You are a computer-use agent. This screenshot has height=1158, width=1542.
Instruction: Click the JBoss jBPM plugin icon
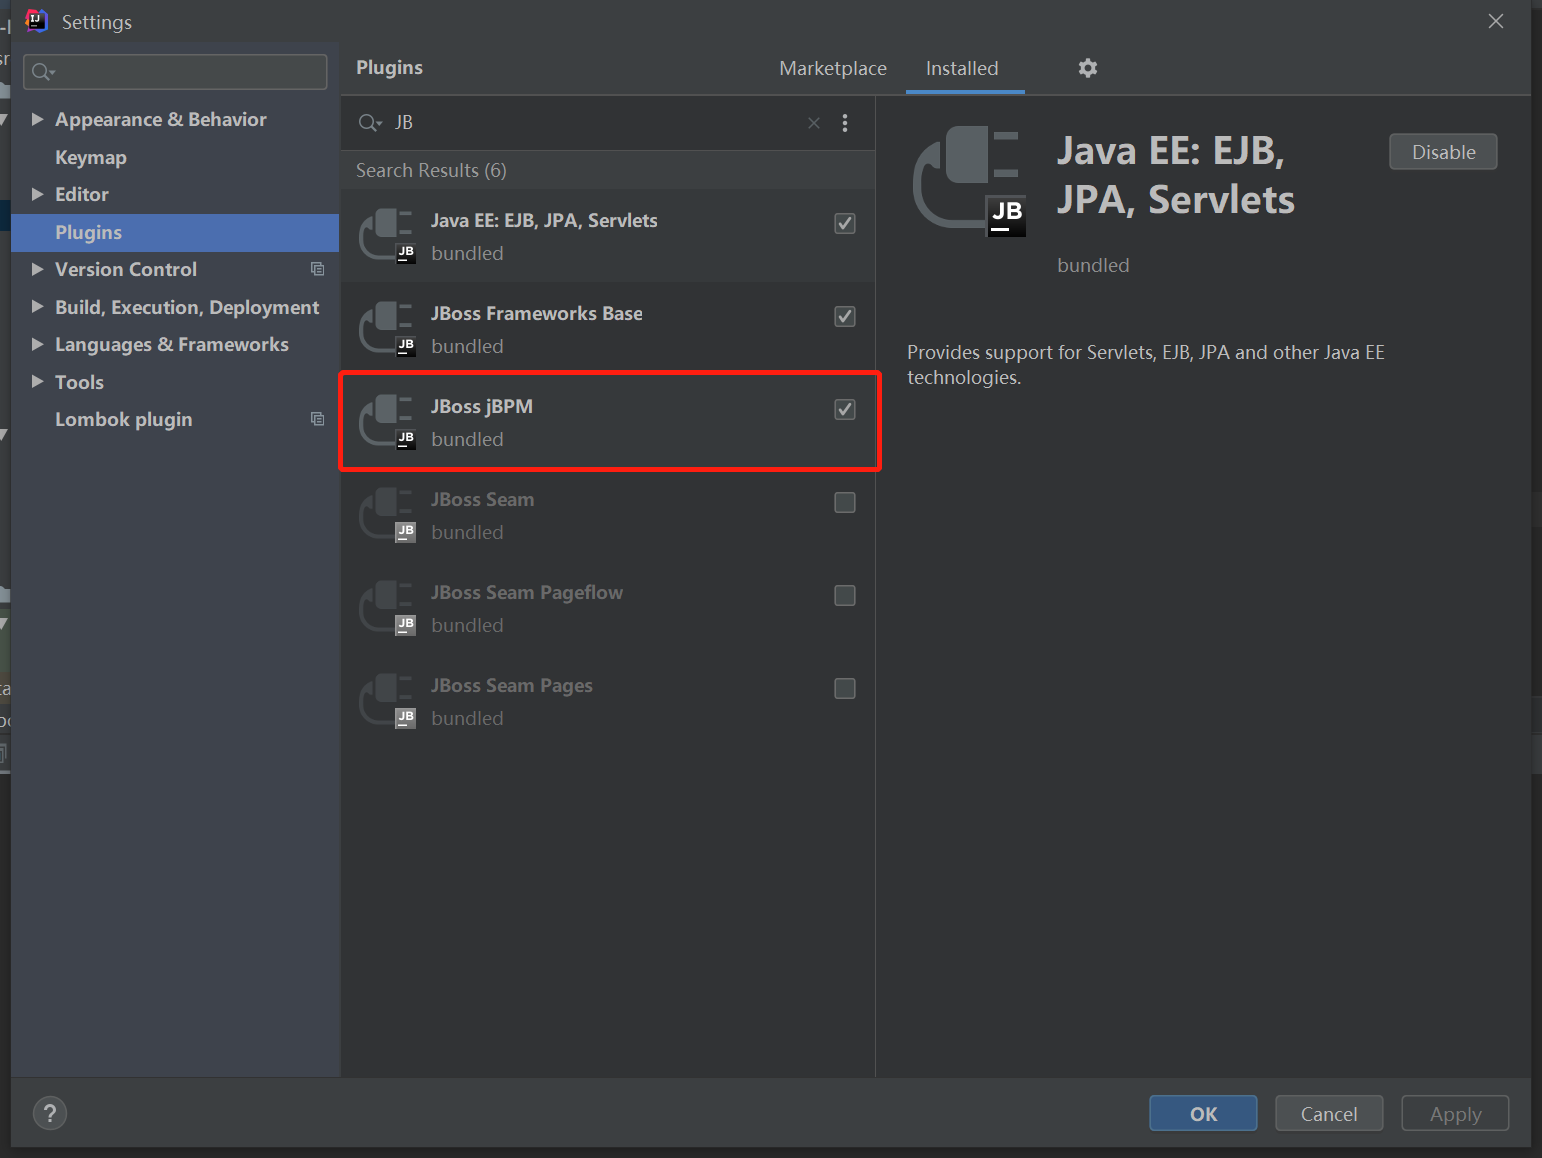388,422
